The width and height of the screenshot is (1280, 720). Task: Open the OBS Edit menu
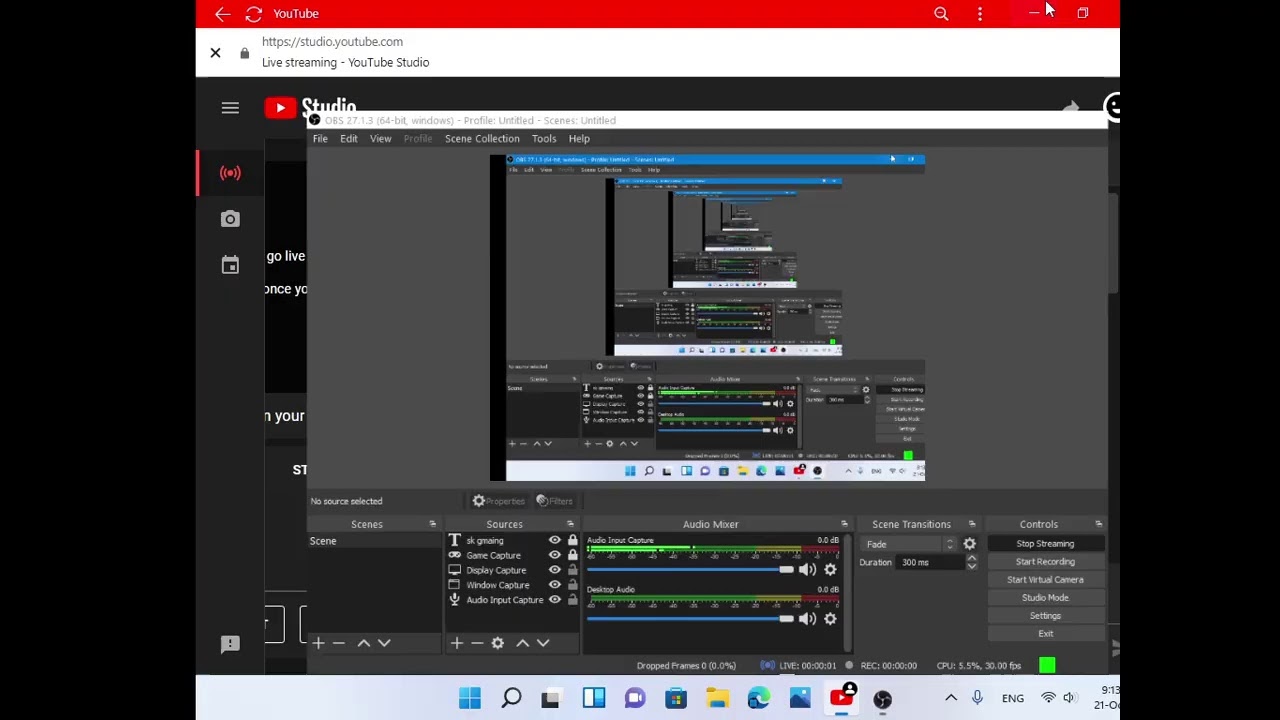[348, 139]
